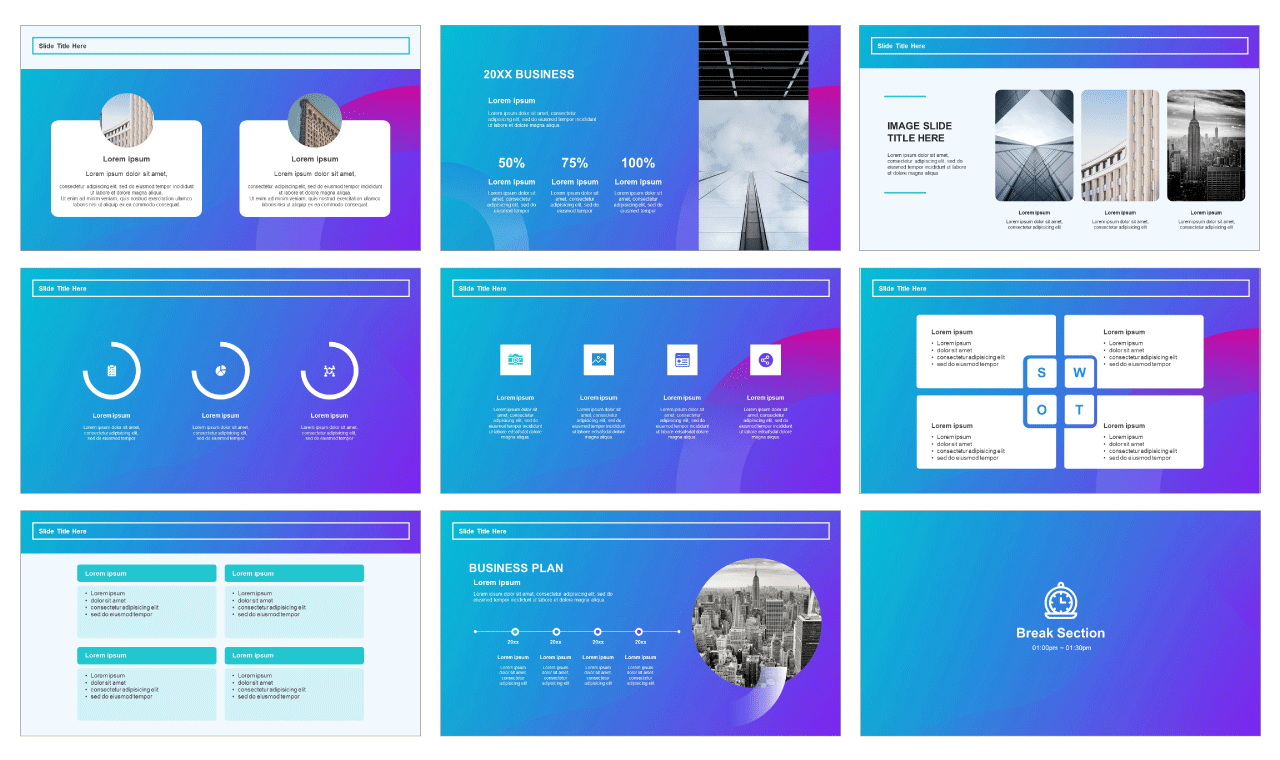The height and width of the screenshot is (760, 1280).
Task: Click the title box on the image slide
Action: [x=1060, y=46]
